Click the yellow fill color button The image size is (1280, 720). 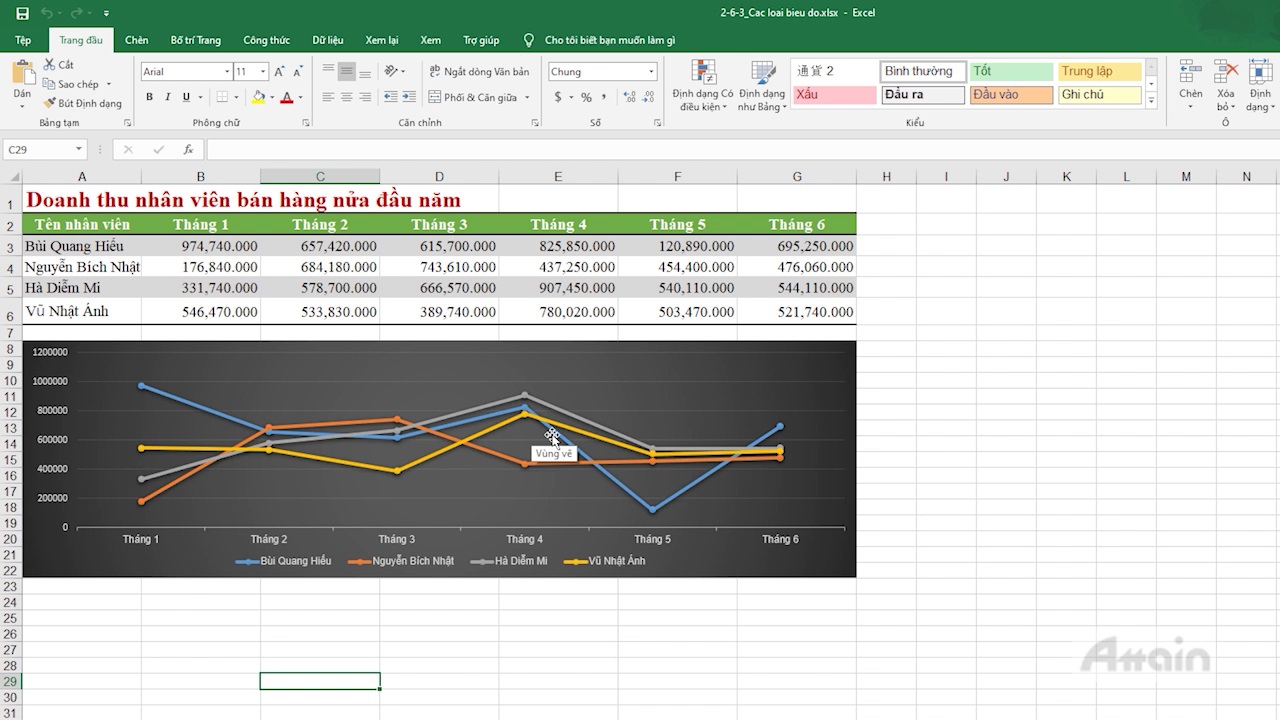coord(258,97)
